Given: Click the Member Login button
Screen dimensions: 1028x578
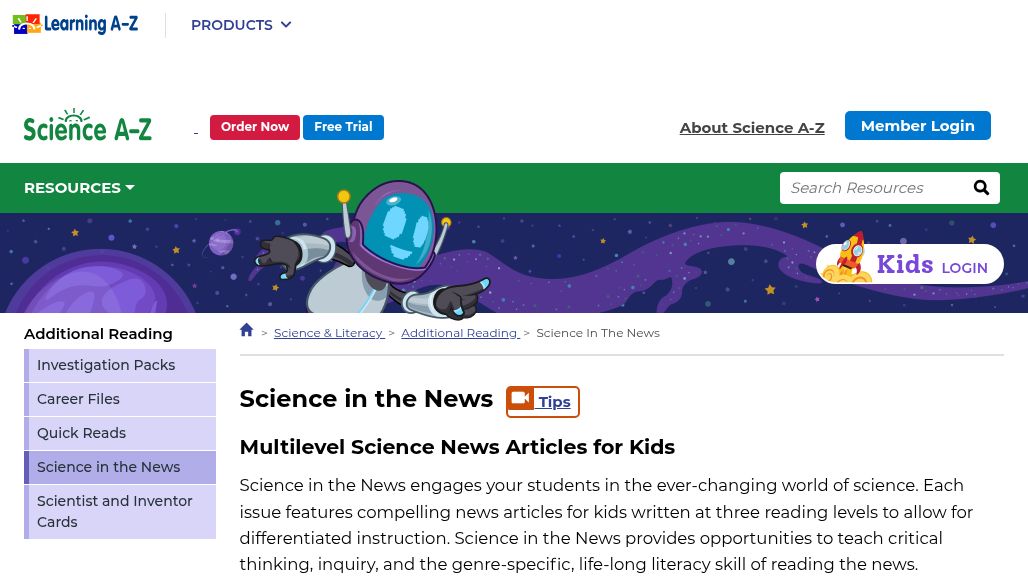Looking at the screenshot, I should (x=917, y=126).
